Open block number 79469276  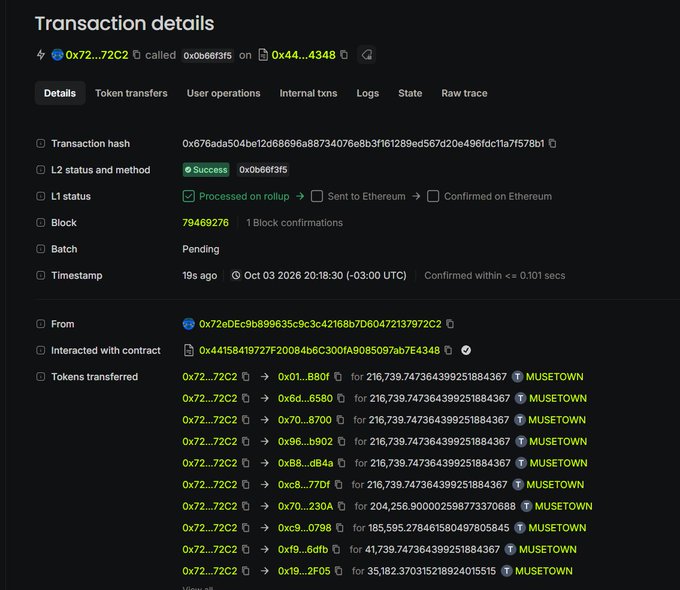point(205,223)
